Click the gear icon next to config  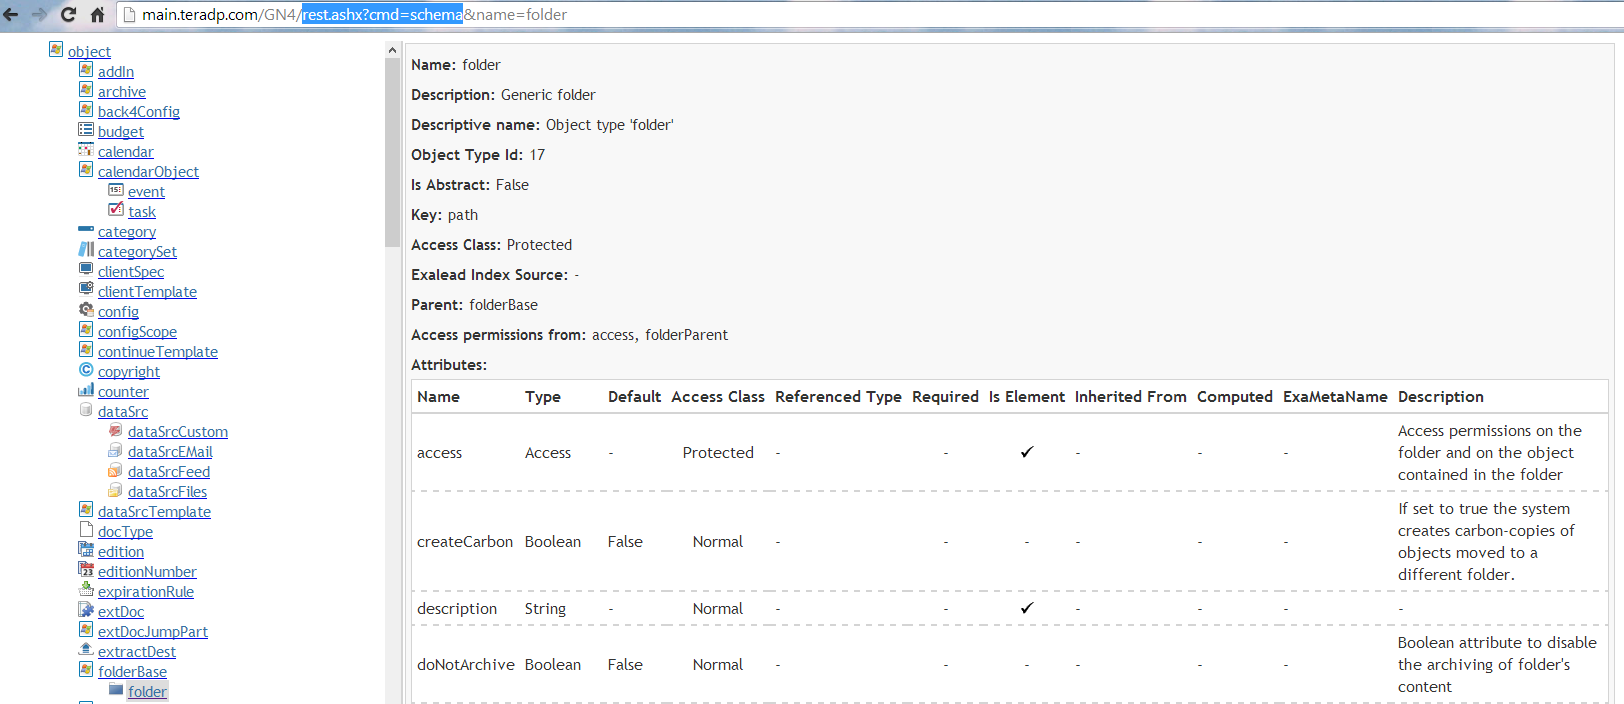tap(86, 310)
